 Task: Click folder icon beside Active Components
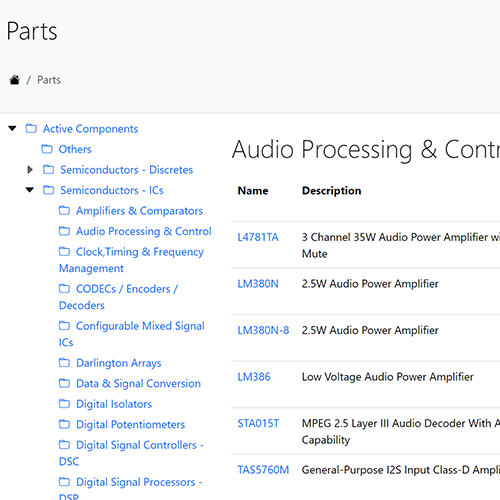point(31,128)
